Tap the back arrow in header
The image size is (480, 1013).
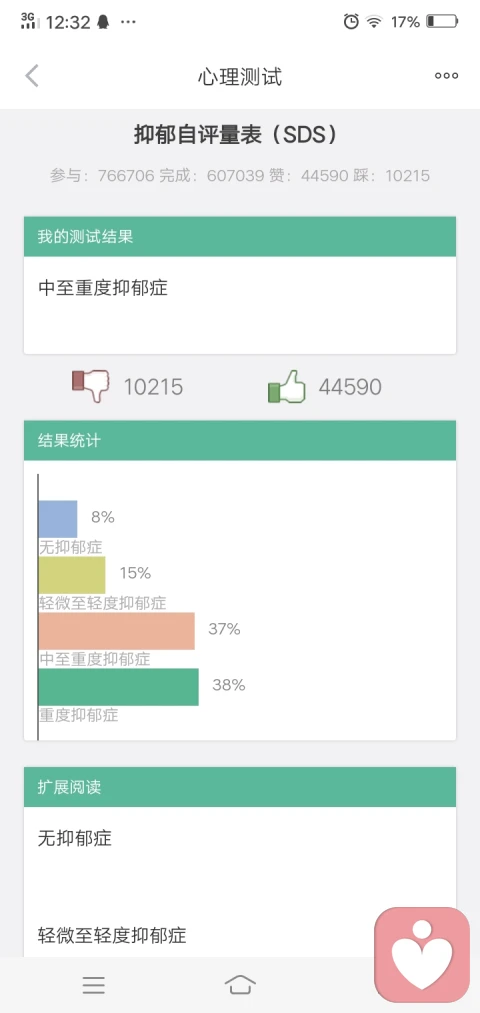click(32, 76)
